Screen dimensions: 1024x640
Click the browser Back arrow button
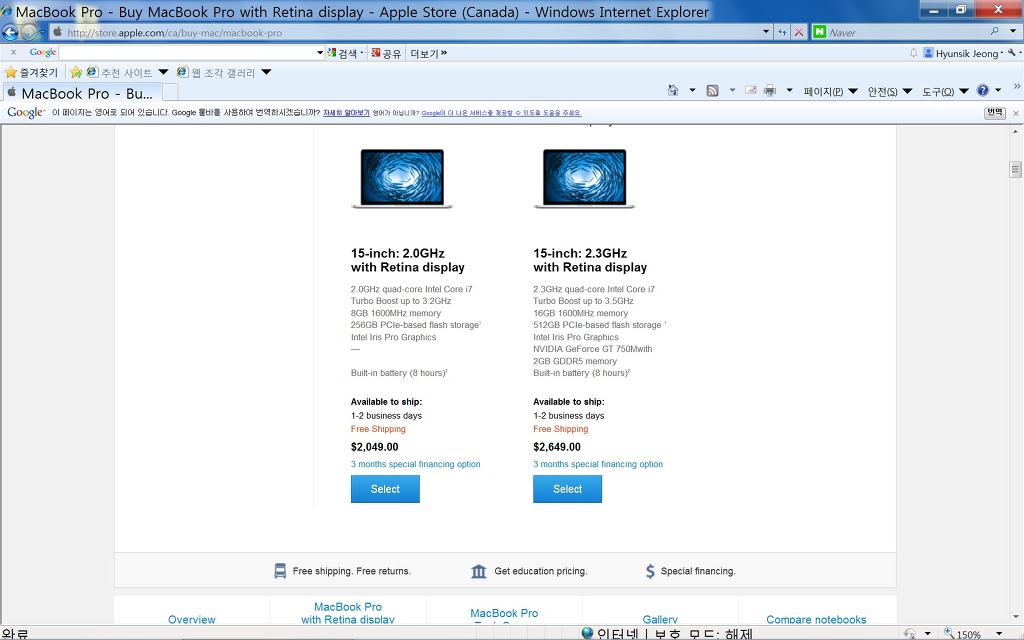(x=10, y=32)
